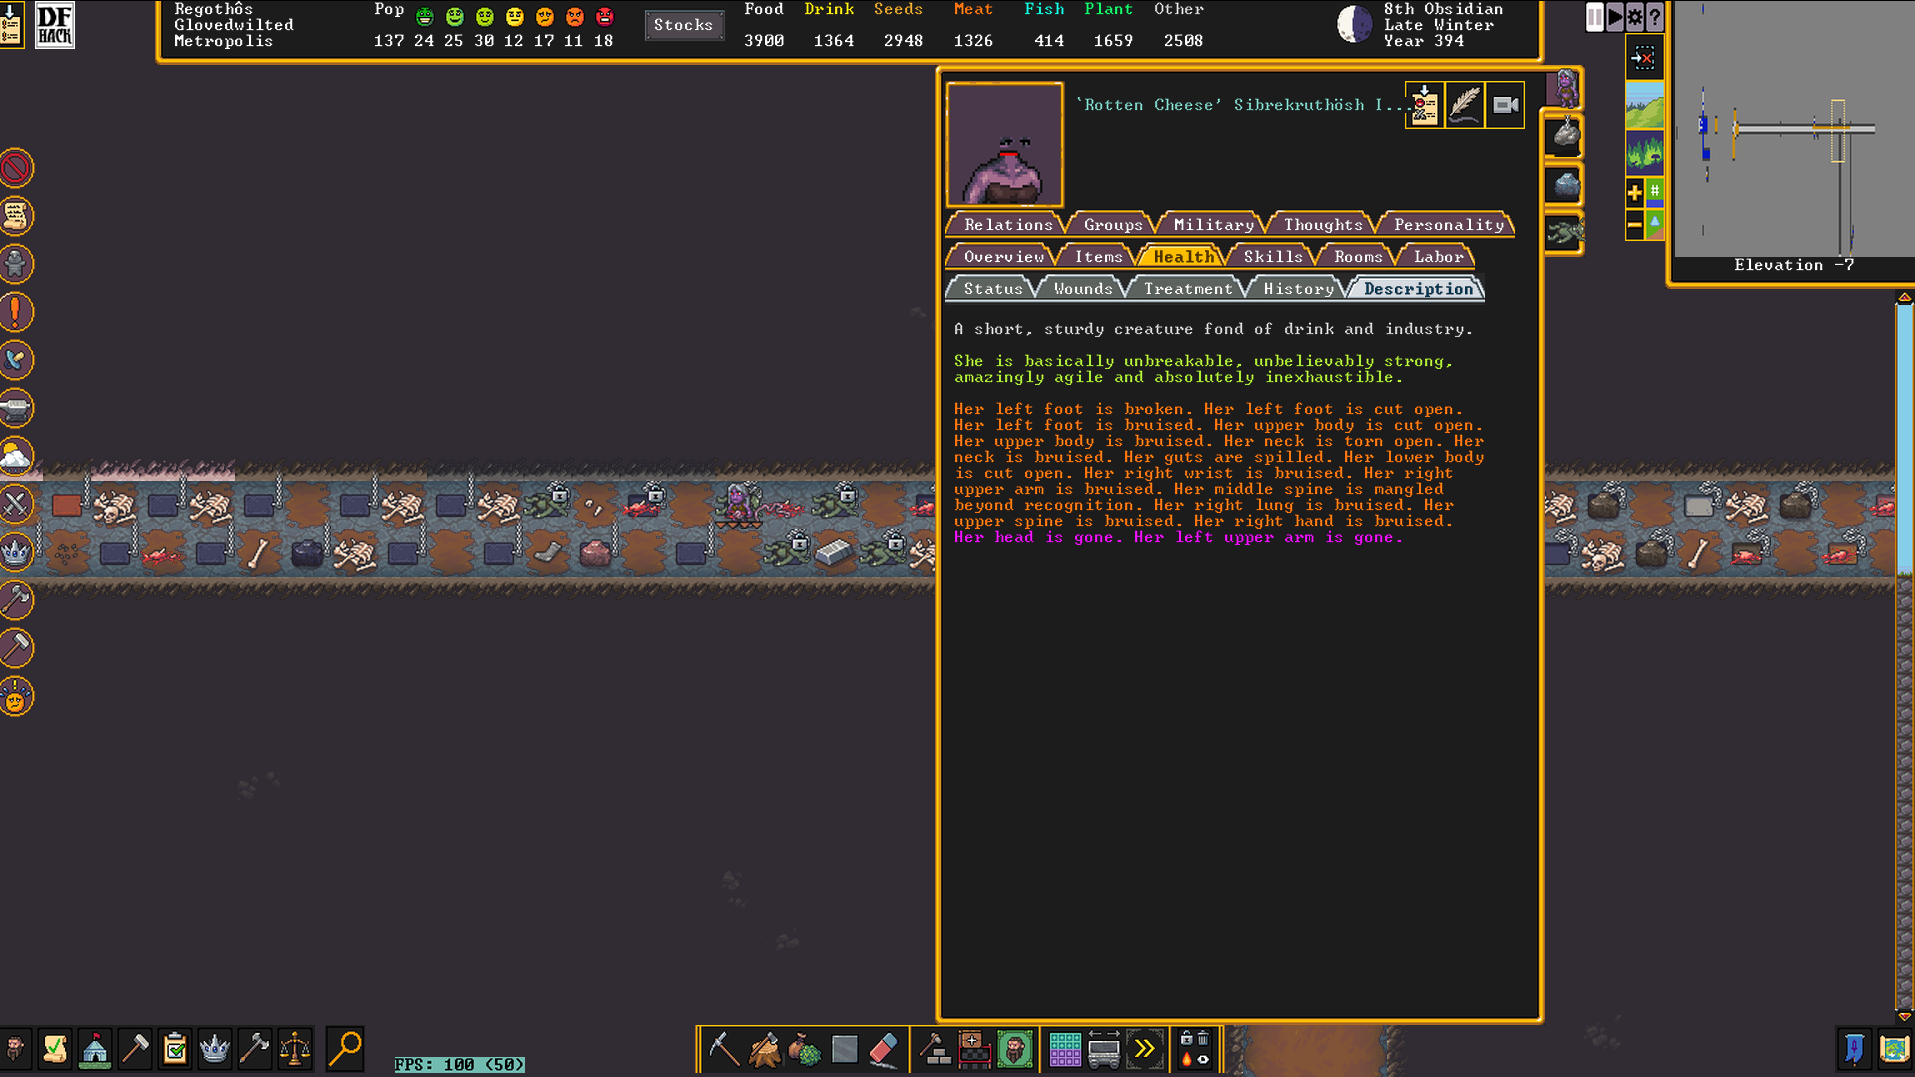
Task: Click the crying face alert icon
Action: tap(17, 696)
